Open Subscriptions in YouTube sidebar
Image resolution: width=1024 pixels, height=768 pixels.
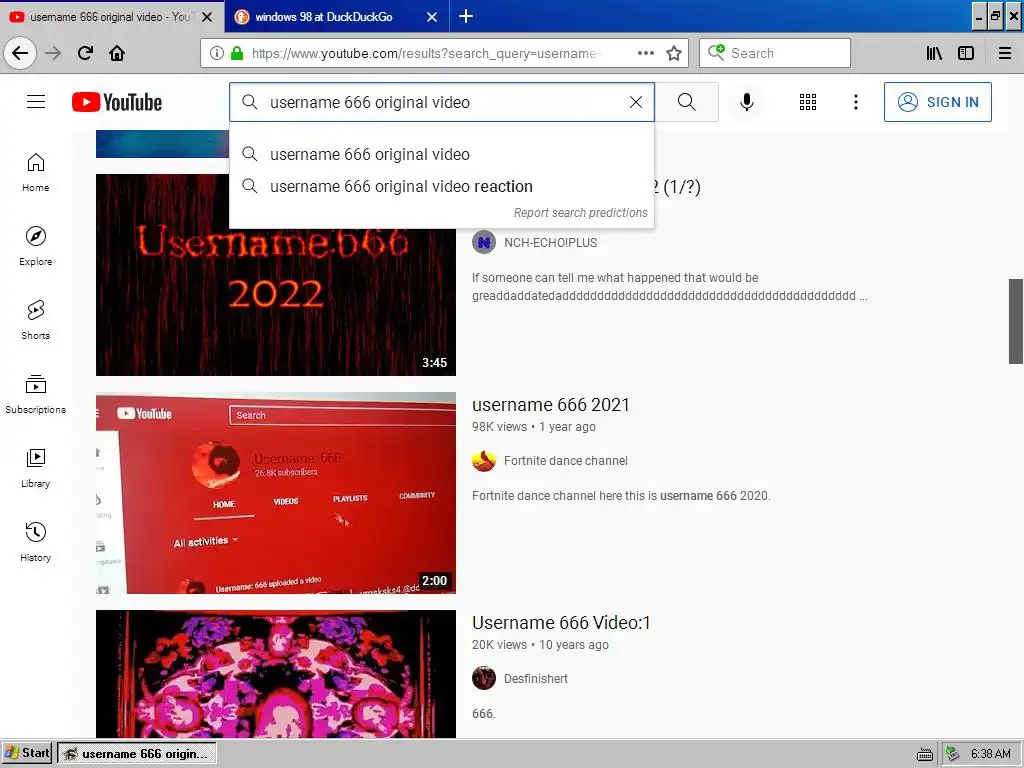pos(36,394)
